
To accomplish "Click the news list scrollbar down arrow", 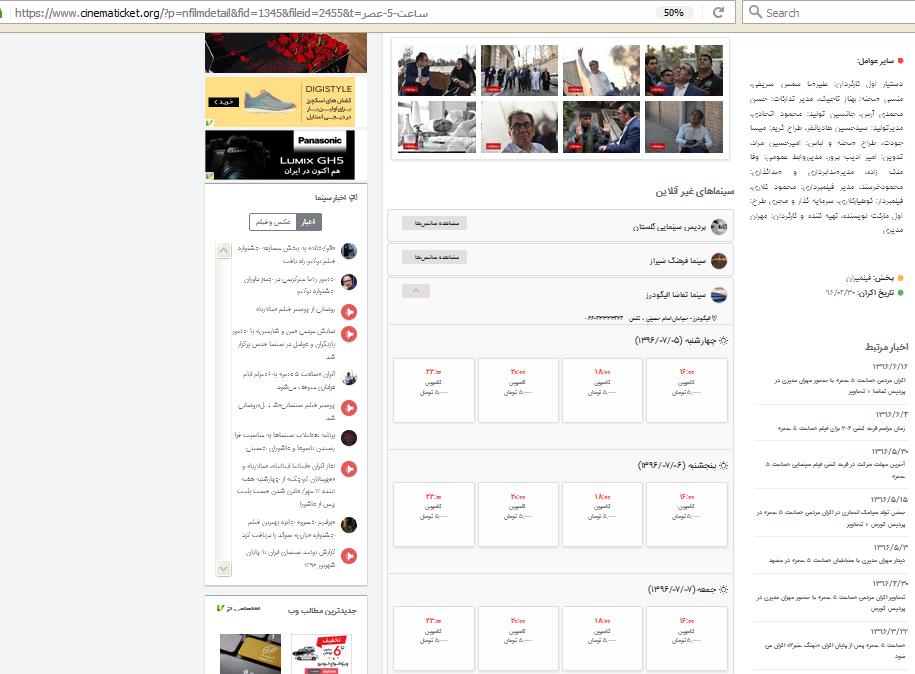I will (223, 568).
